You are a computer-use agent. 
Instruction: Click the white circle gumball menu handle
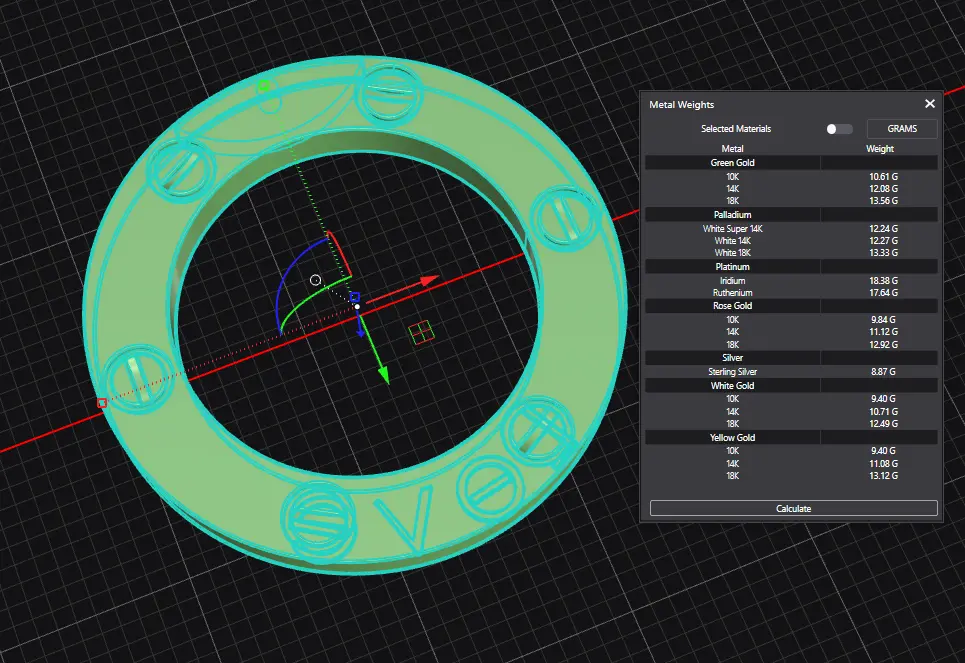point(315,280)
